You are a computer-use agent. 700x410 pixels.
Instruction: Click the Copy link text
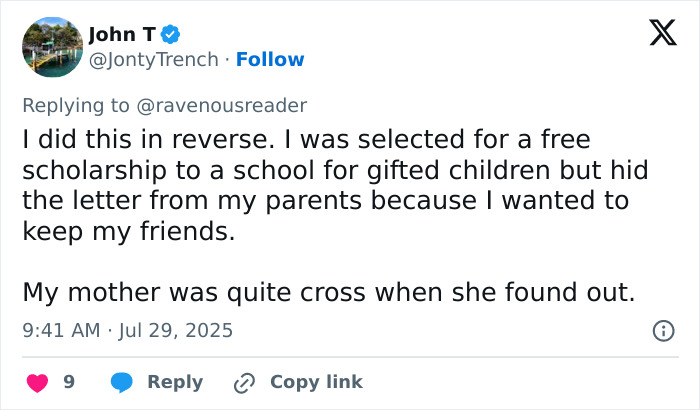pos(316,382)
